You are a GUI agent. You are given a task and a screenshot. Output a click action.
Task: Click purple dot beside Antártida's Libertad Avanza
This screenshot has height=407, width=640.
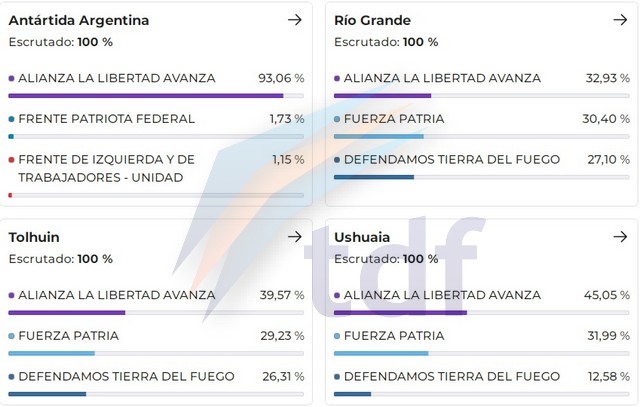coord(11,78)
